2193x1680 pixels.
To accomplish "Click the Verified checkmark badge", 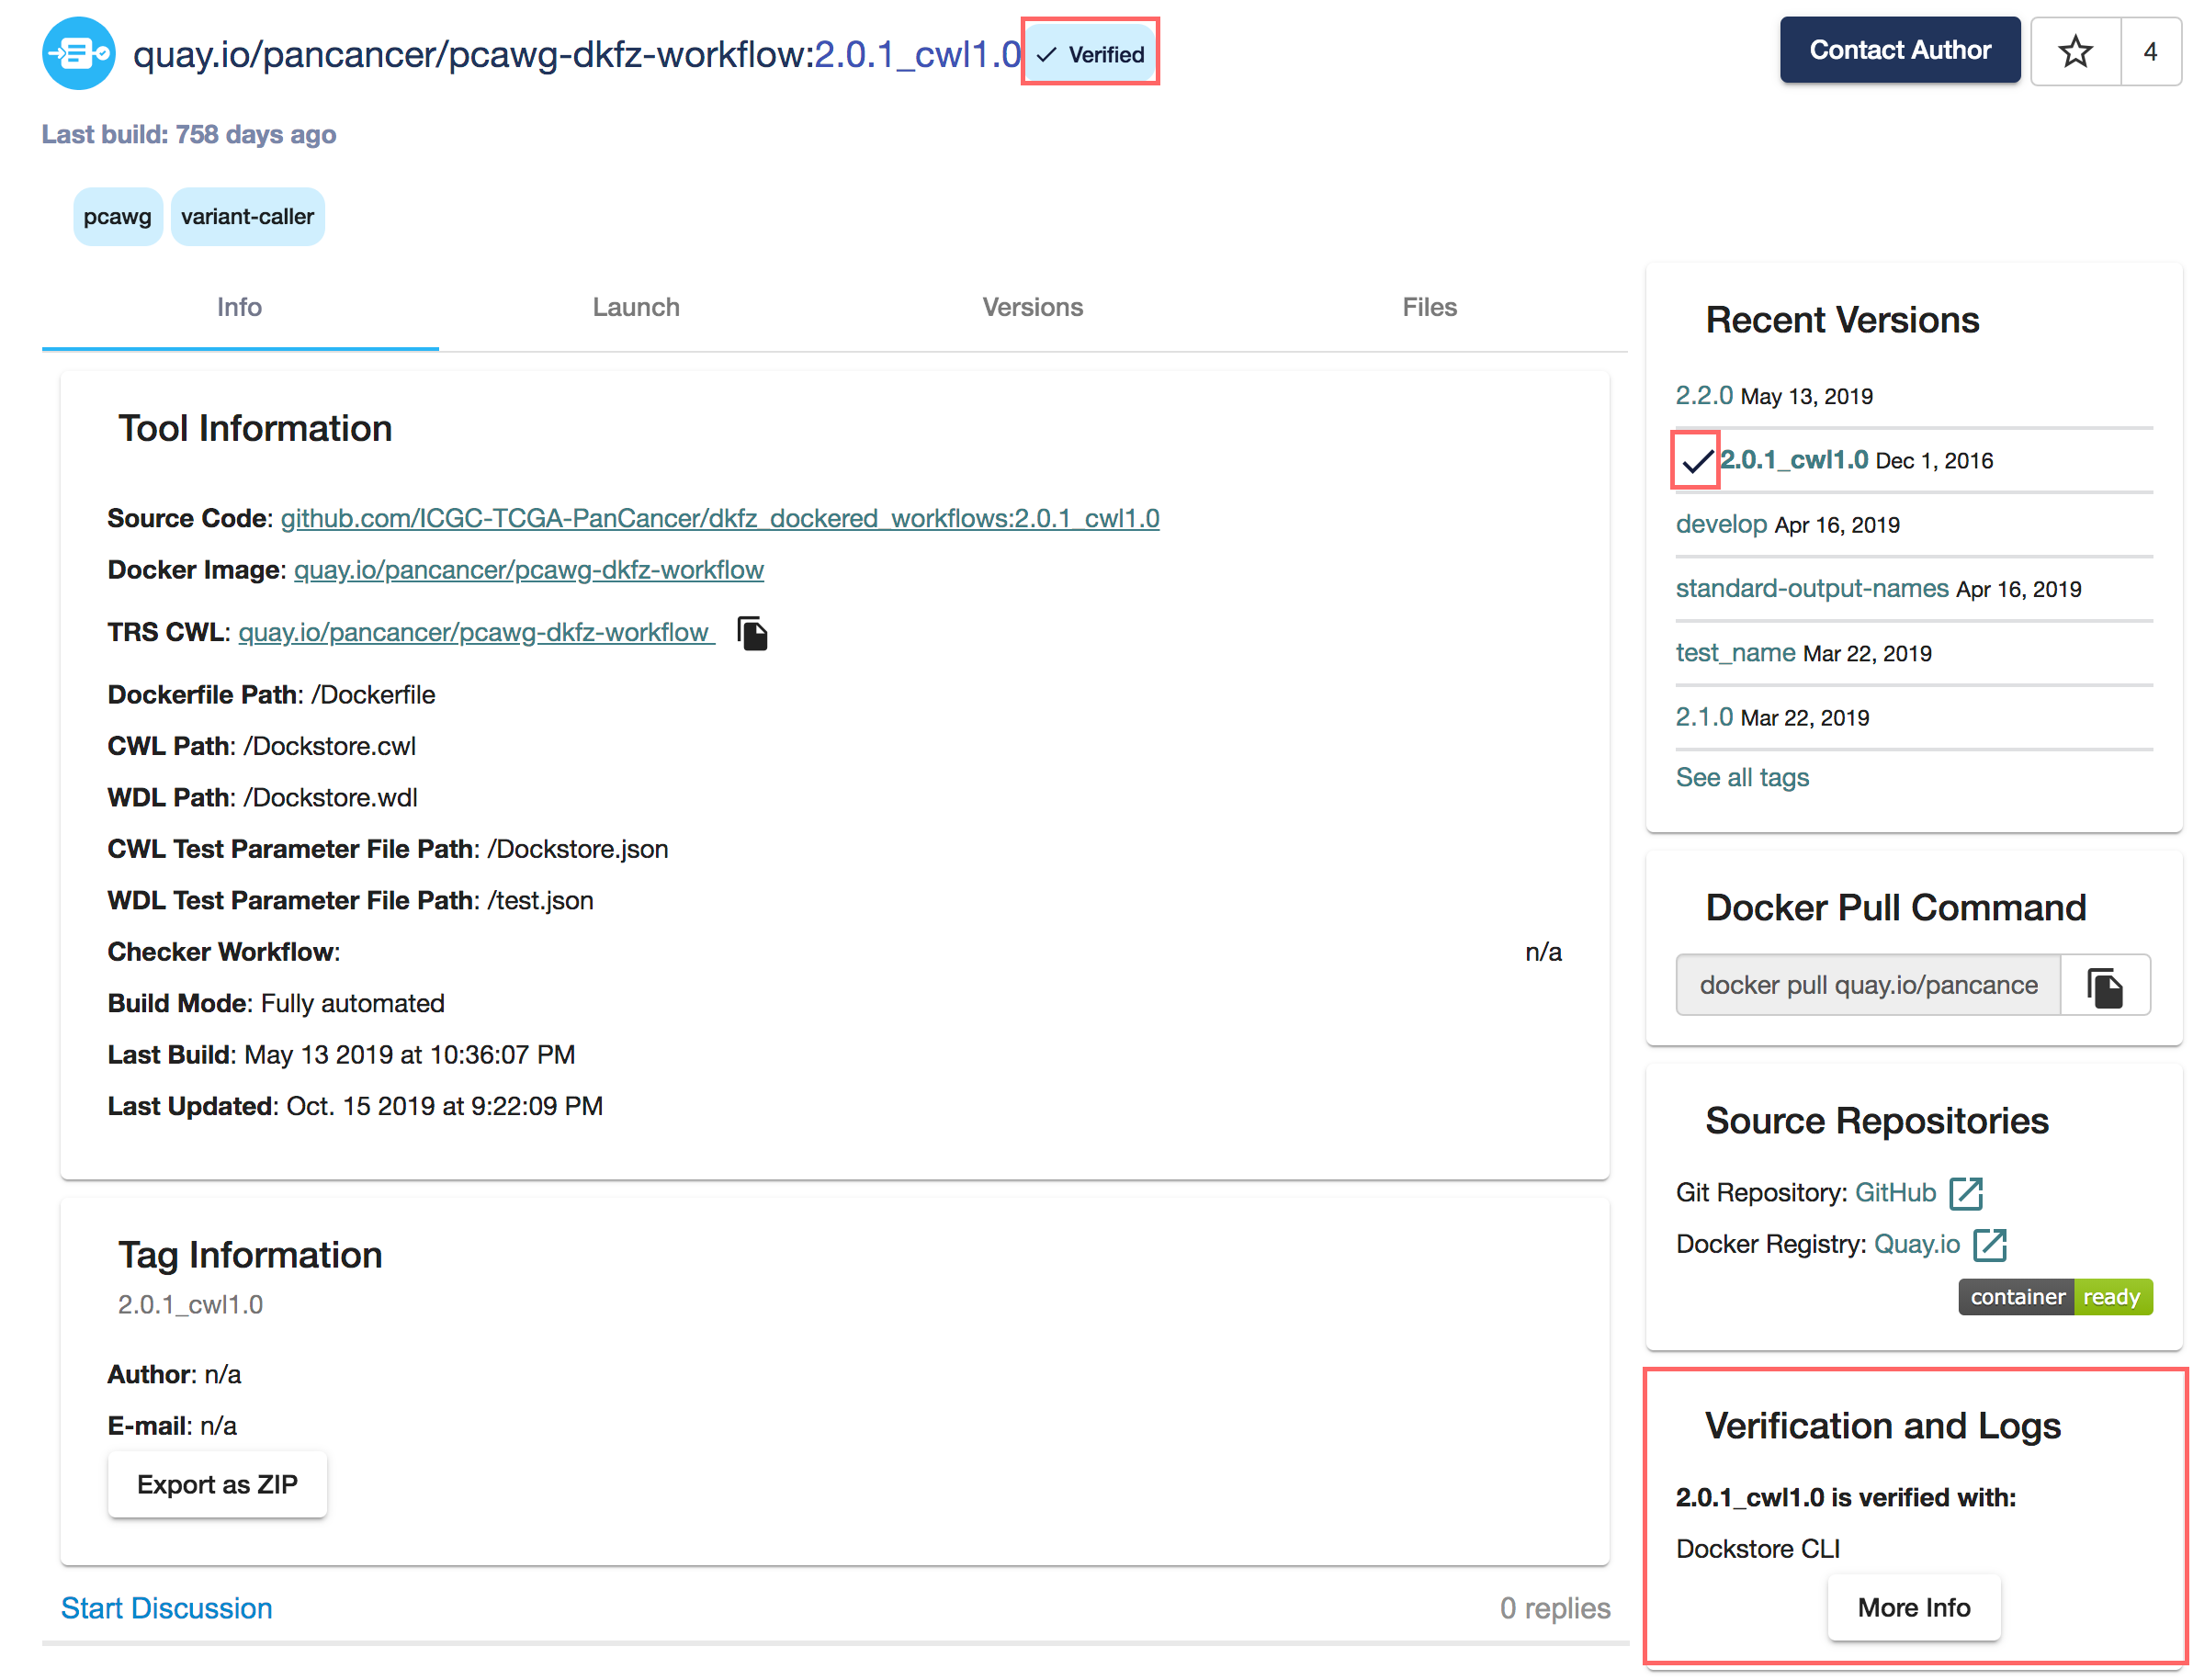I will point(1090,54).
